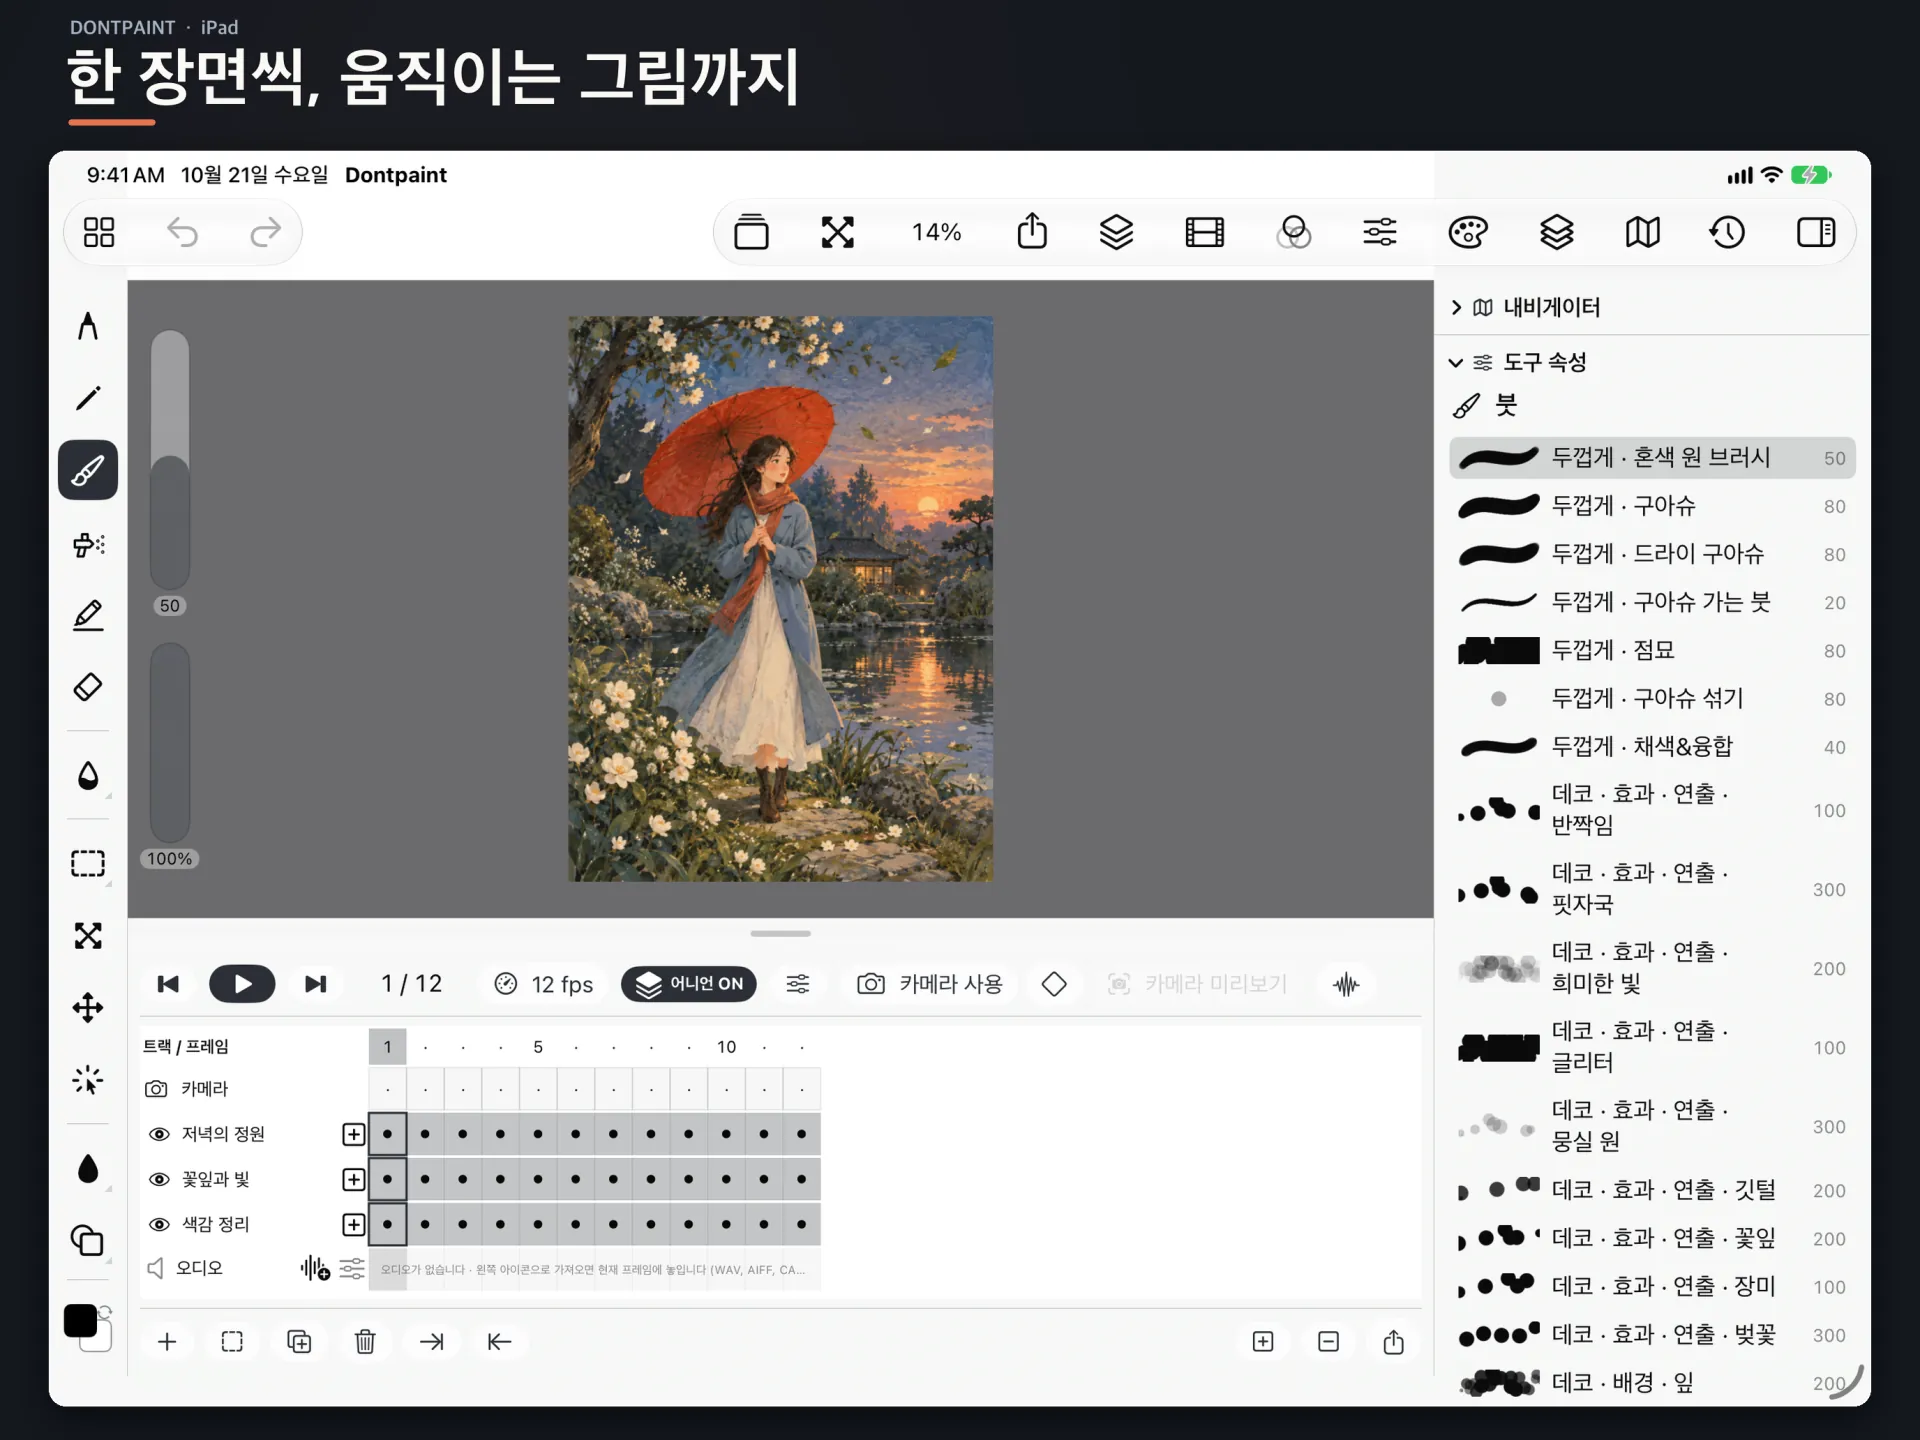Select the brush tool in left toolbar
1920x1440 pixels.
pos(88,470)
